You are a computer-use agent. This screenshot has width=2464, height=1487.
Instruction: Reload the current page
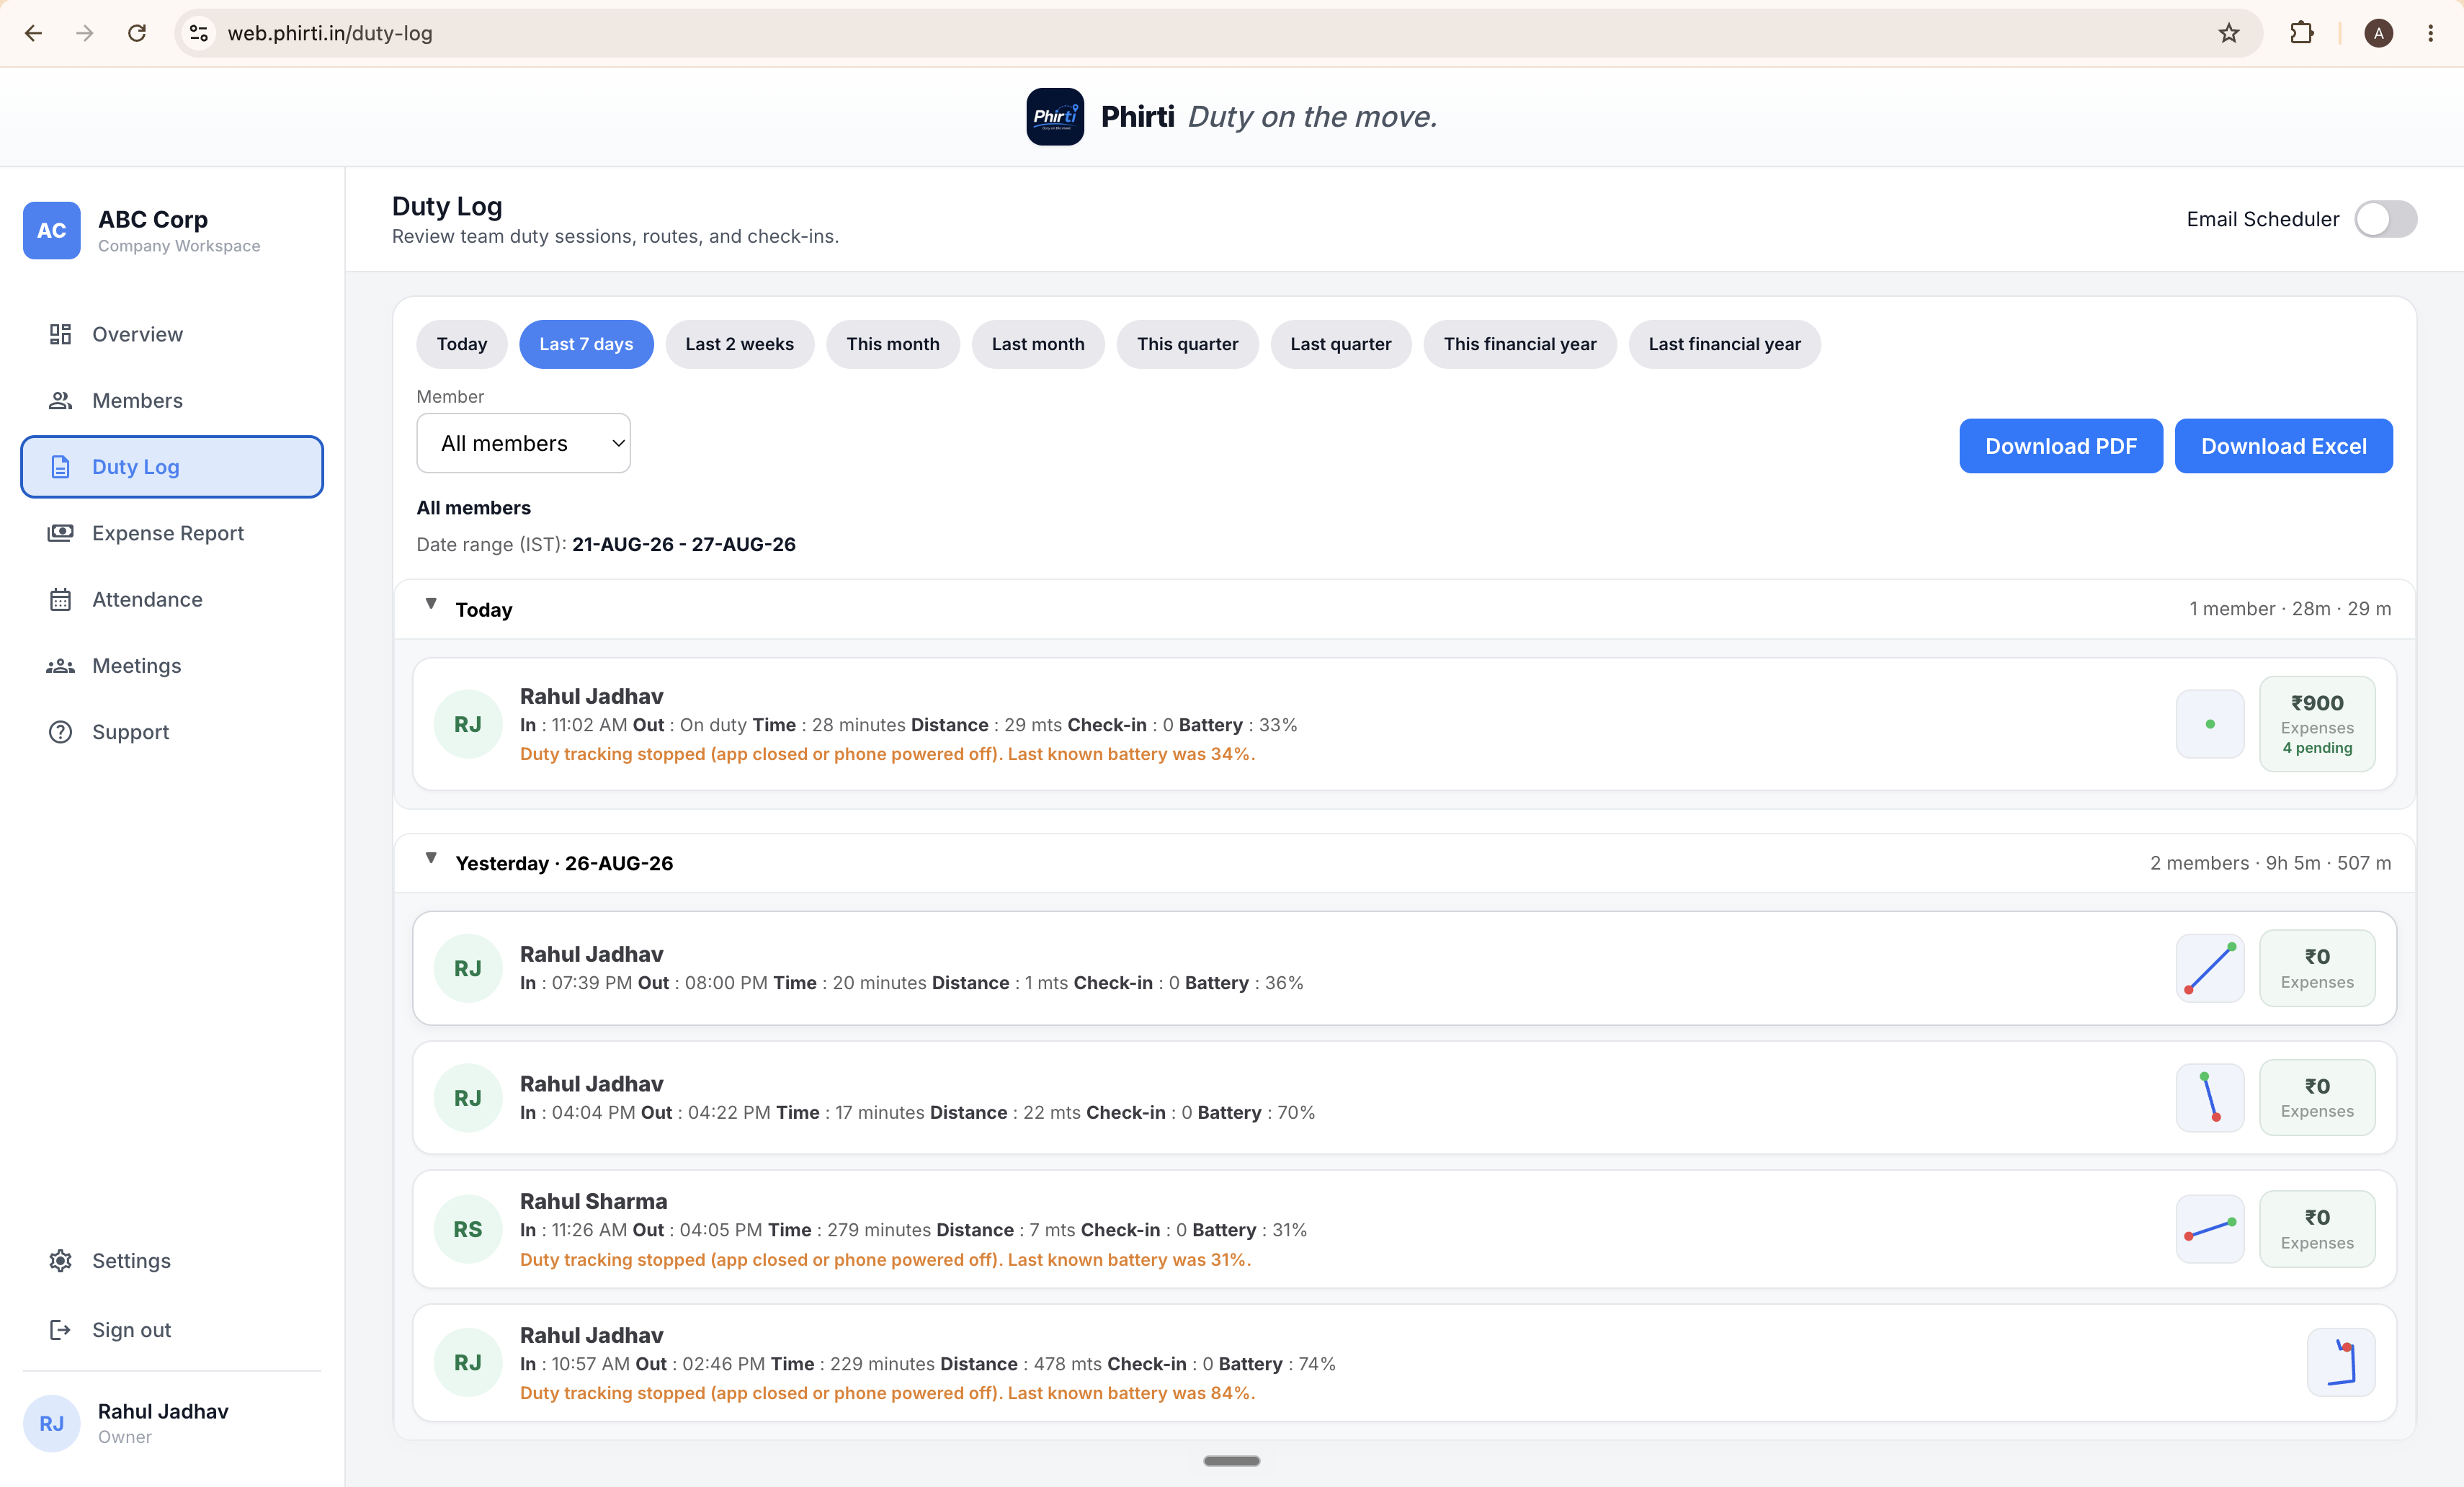137,33
